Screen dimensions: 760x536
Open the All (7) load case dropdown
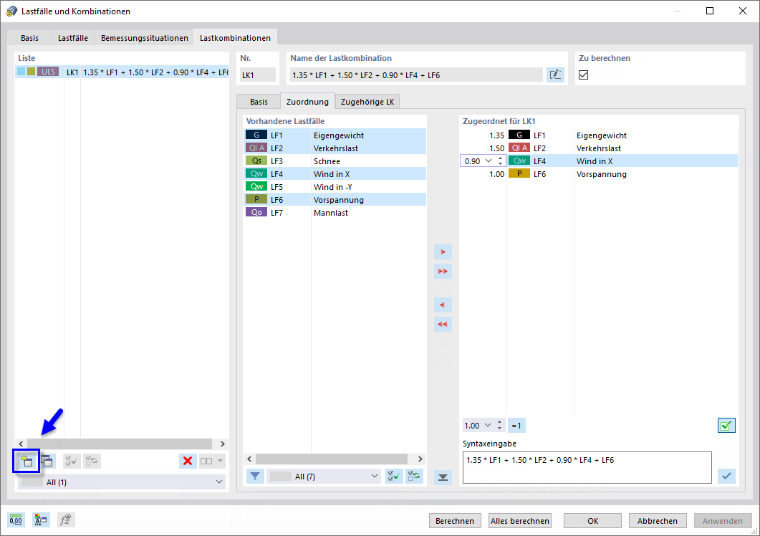[324, 476]
